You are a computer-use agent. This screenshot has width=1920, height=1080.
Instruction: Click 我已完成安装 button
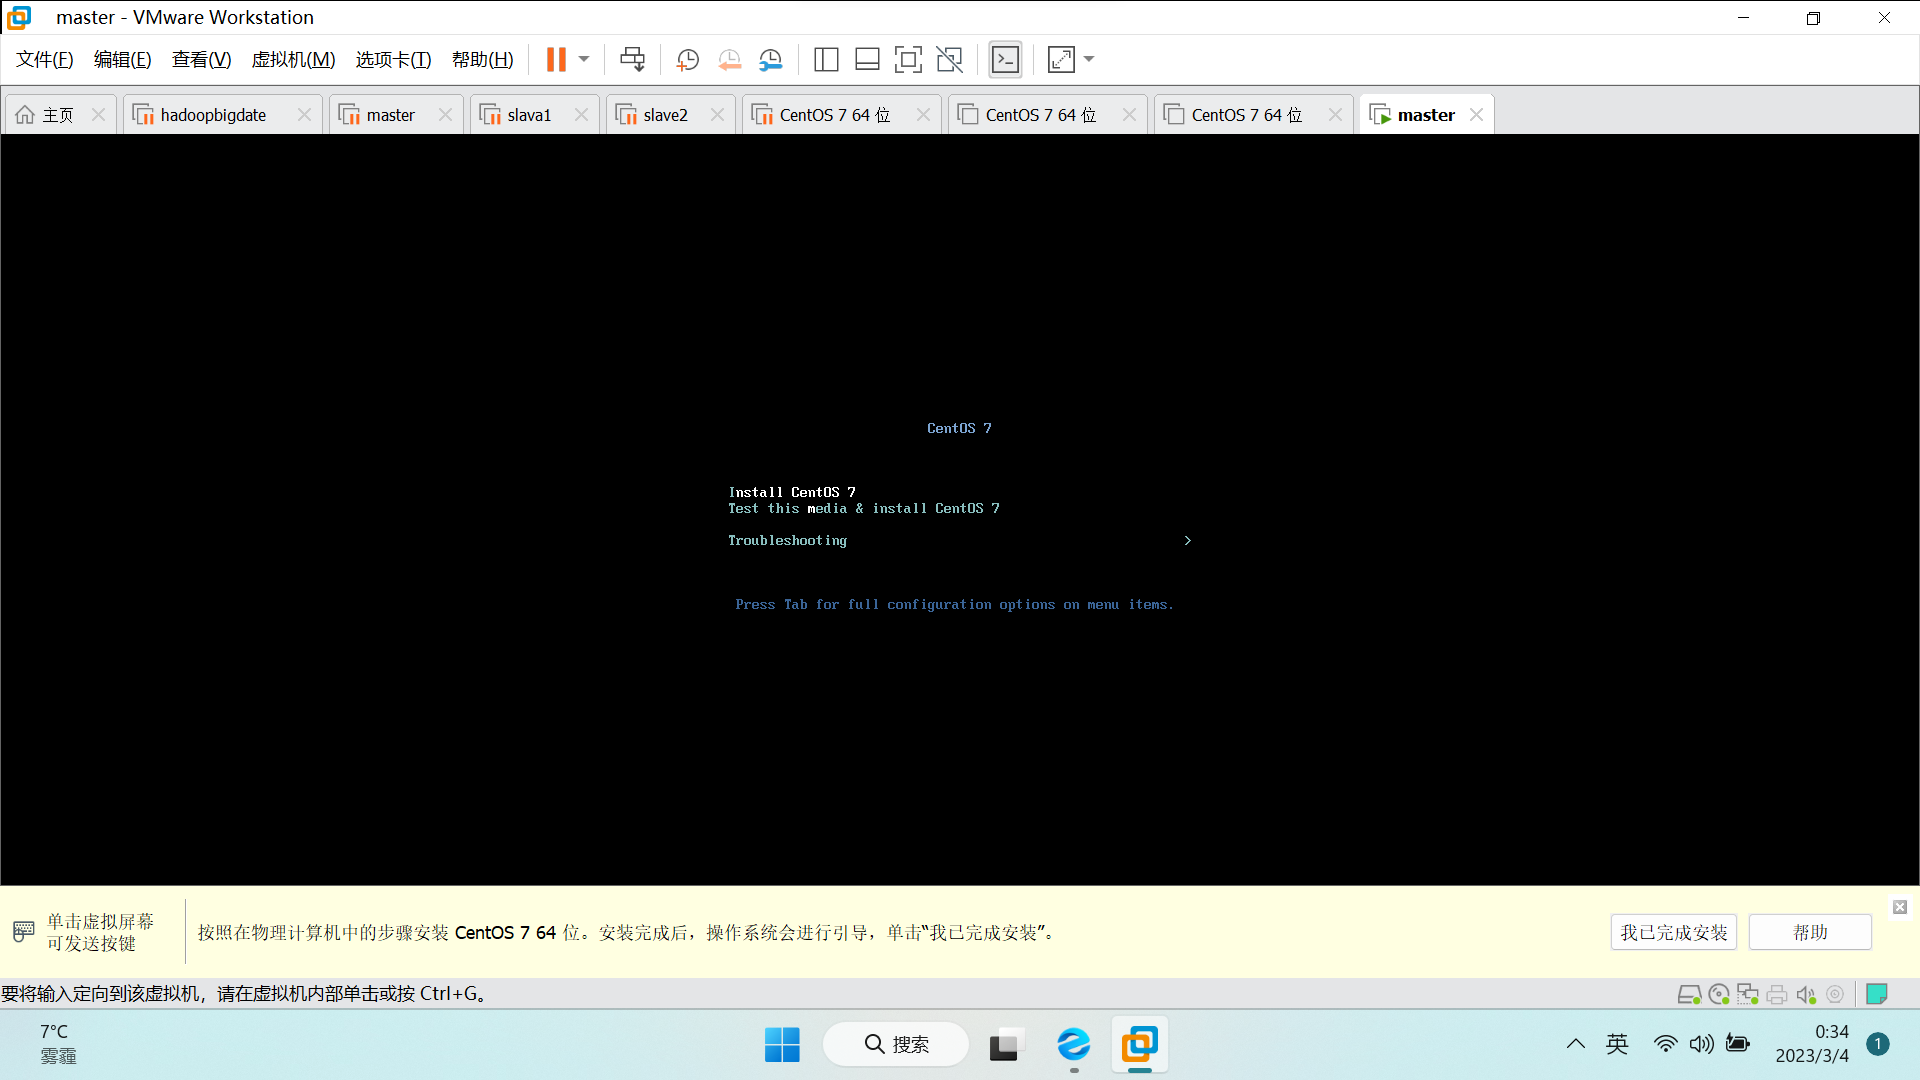tap(1674, 932)
